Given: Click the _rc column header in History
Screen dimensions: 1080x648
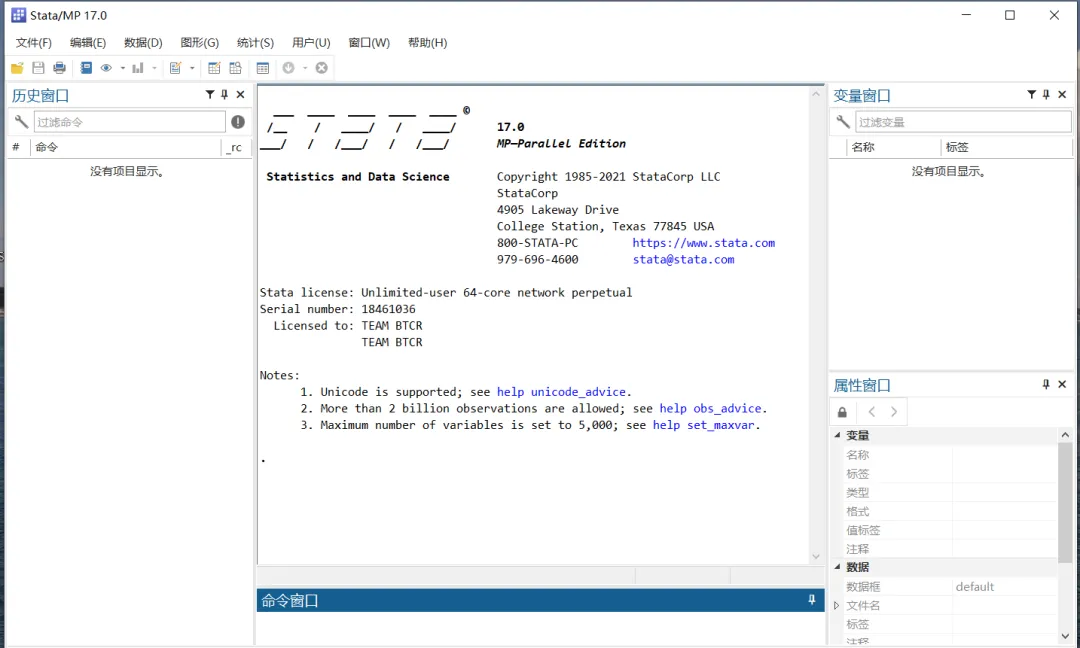Looking at the screenshot, I should 236,147.
